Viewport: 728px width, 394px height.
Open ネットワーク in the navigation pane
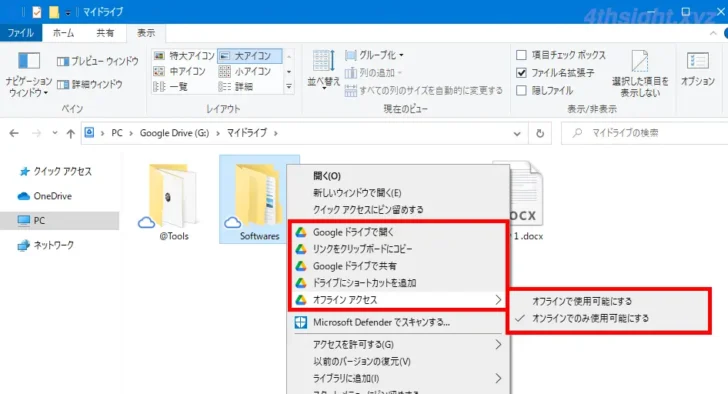(x=46, y=245)
